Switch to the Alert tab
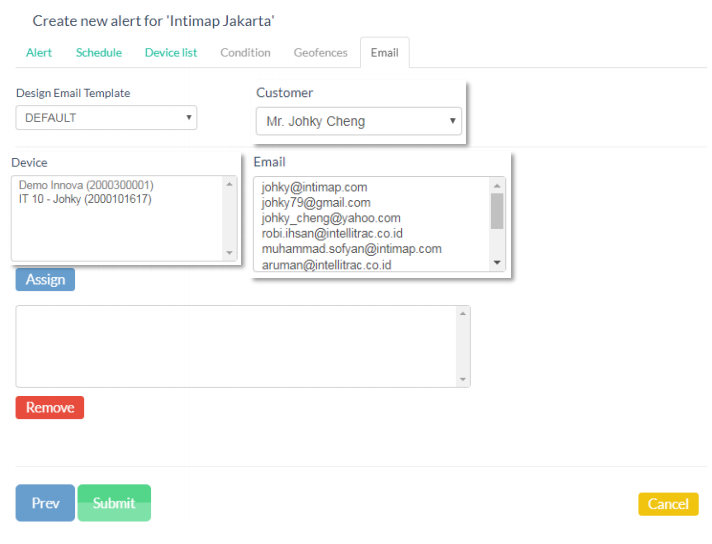Image resolution: width=712 pixels, height=544 pixels. point(39,53)
